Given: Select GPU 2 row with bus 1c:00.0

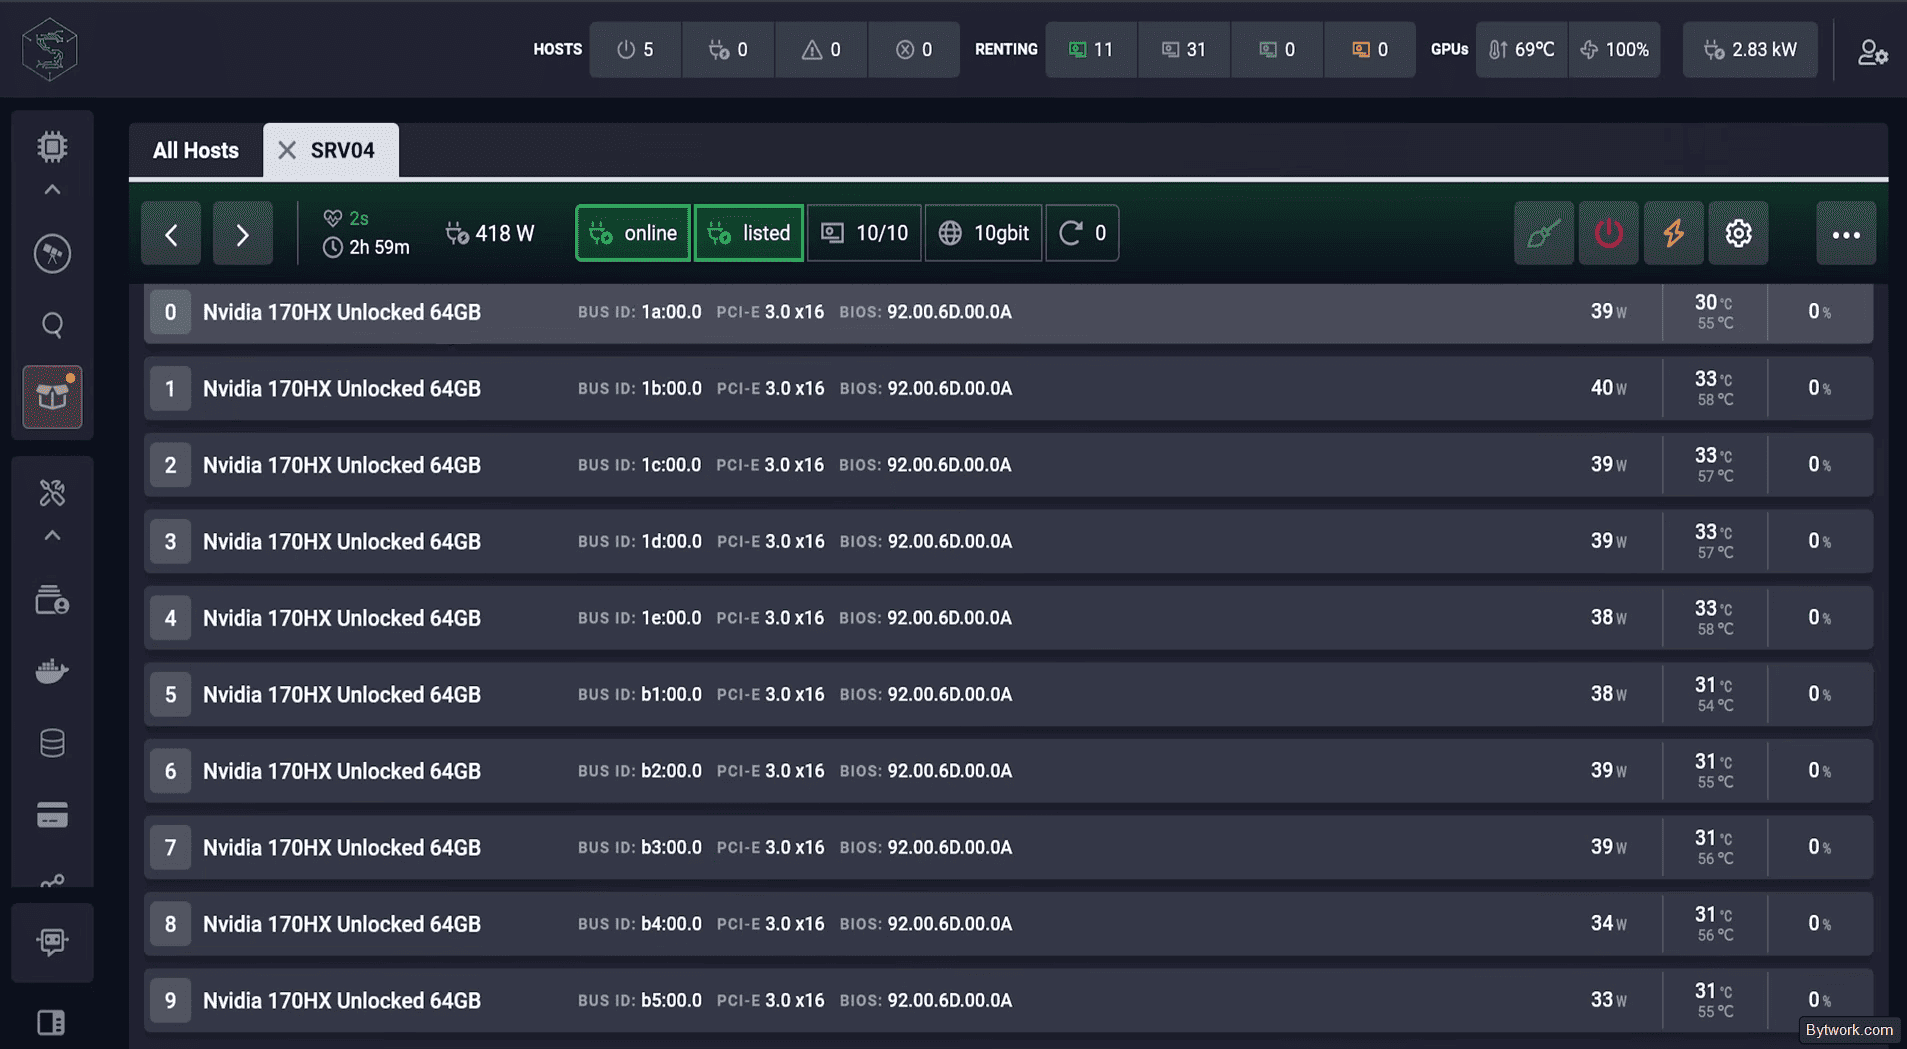Looking at the screenshot, I should tap(1008, 465).
